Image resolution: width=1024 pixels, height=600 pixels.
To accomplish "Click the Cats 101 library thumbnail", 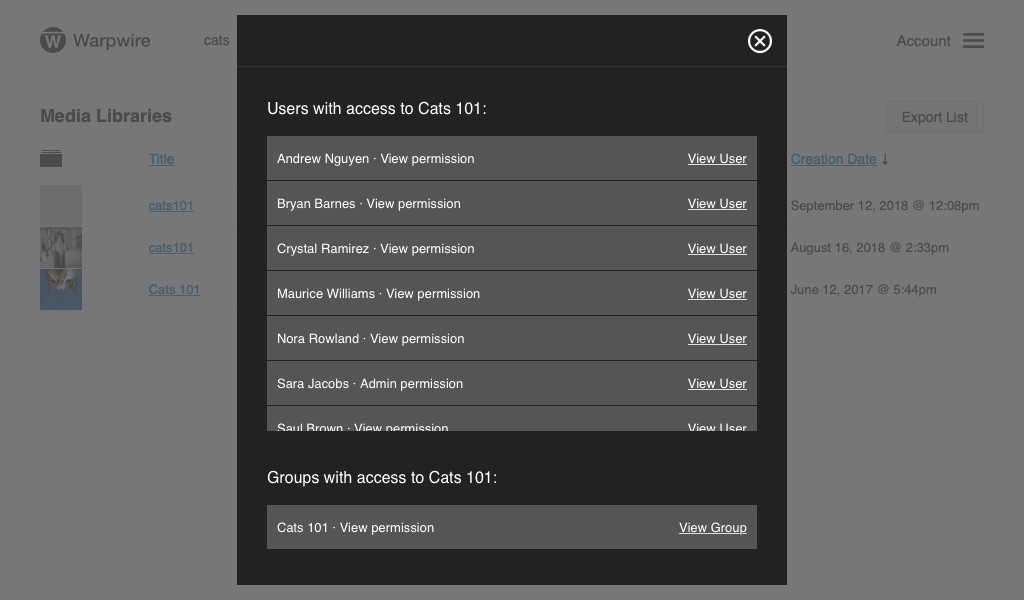I will click(61, 290).
